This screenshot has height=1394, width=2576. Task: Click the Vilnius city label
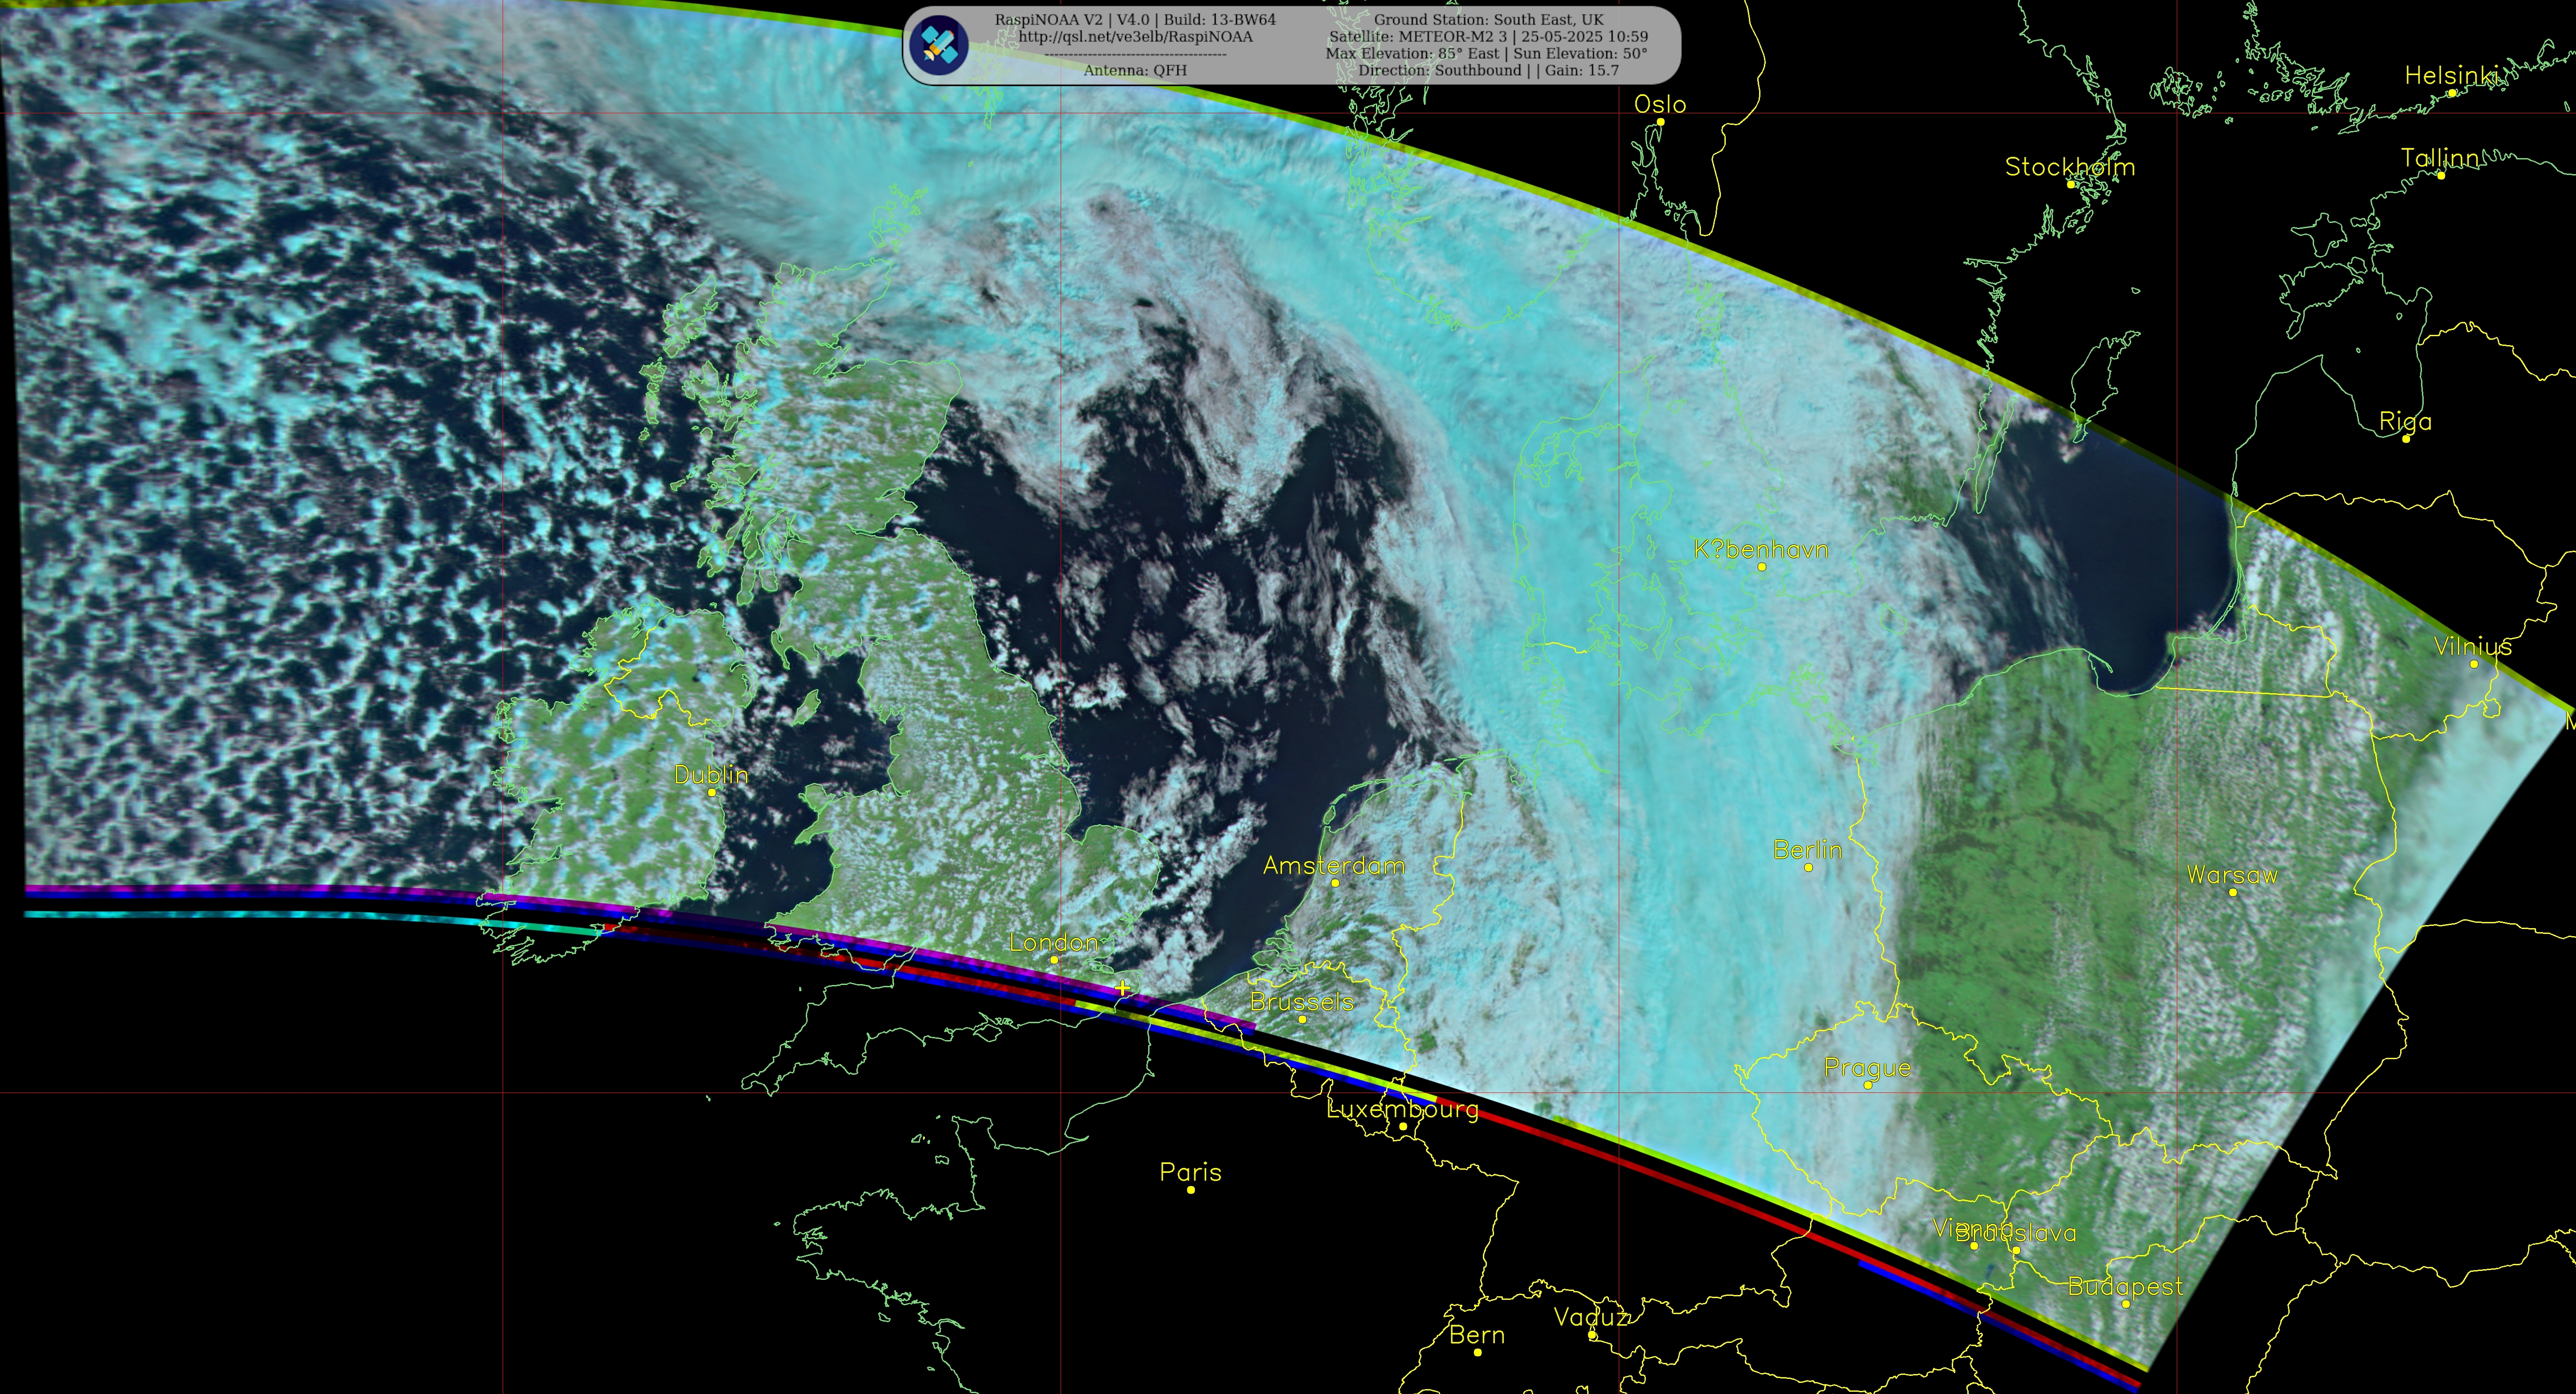tap(2472, 647)
